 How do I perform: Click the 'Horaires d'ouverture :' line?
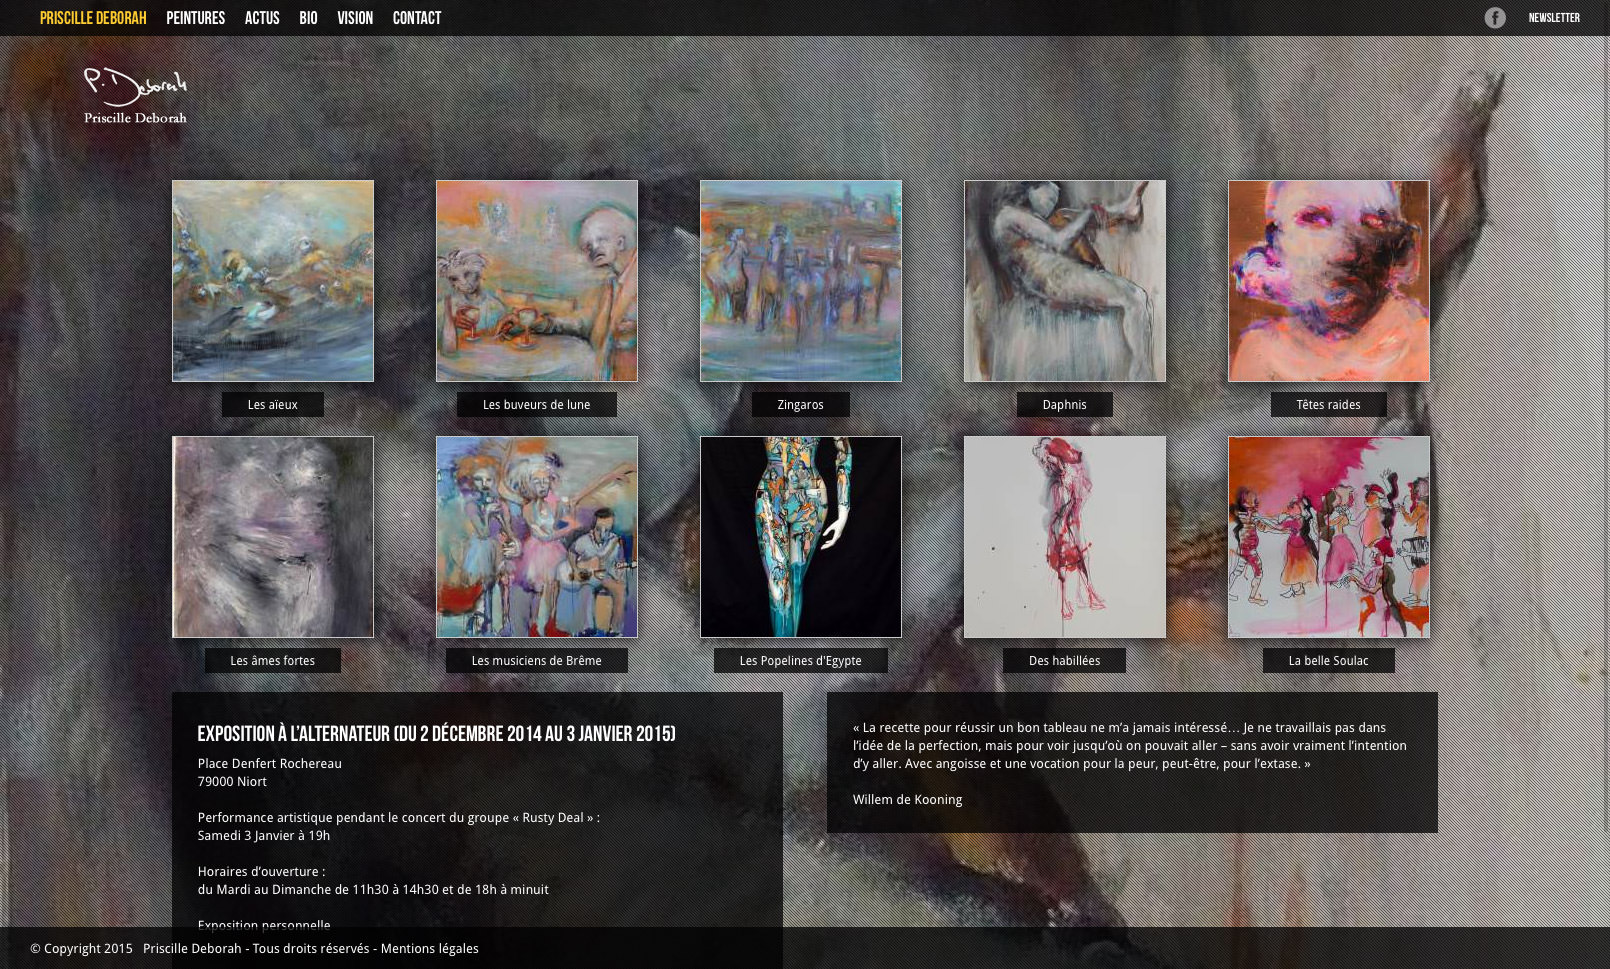(x=261, y=872)
